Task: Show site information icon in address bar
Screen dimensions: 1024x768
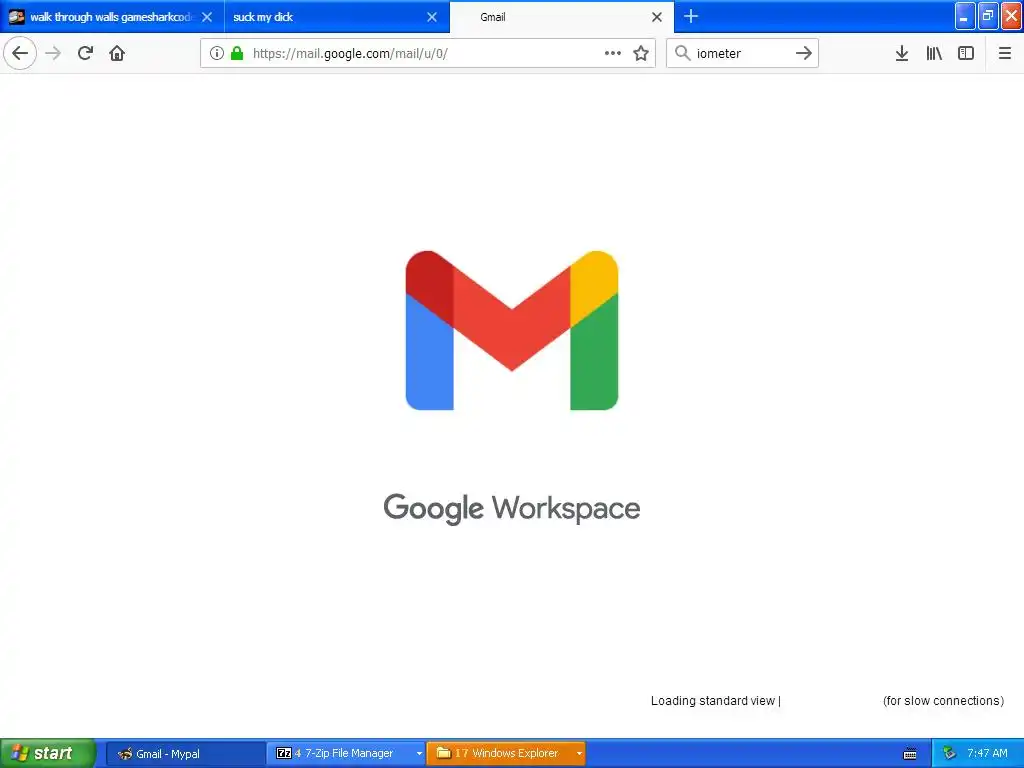Action: coord(217,53)
